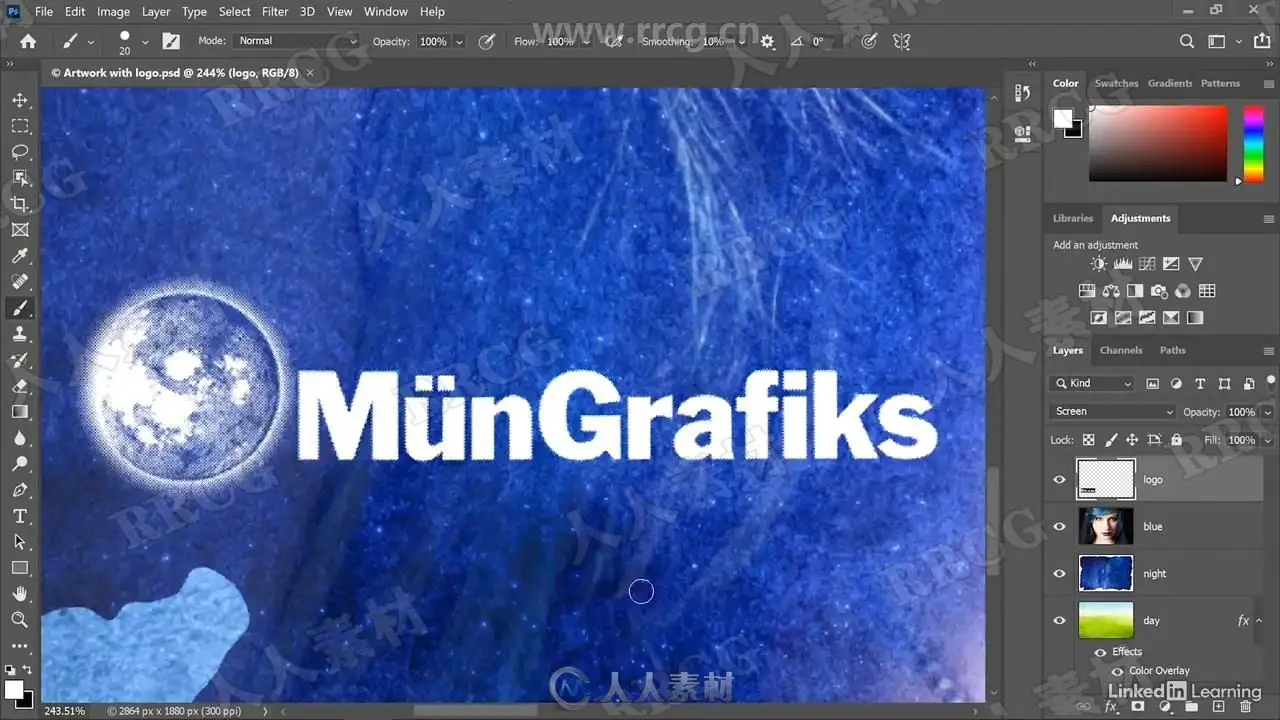Open the layer blend mode Screen dropdown

pyautogui.click(x=1114, y=412)
